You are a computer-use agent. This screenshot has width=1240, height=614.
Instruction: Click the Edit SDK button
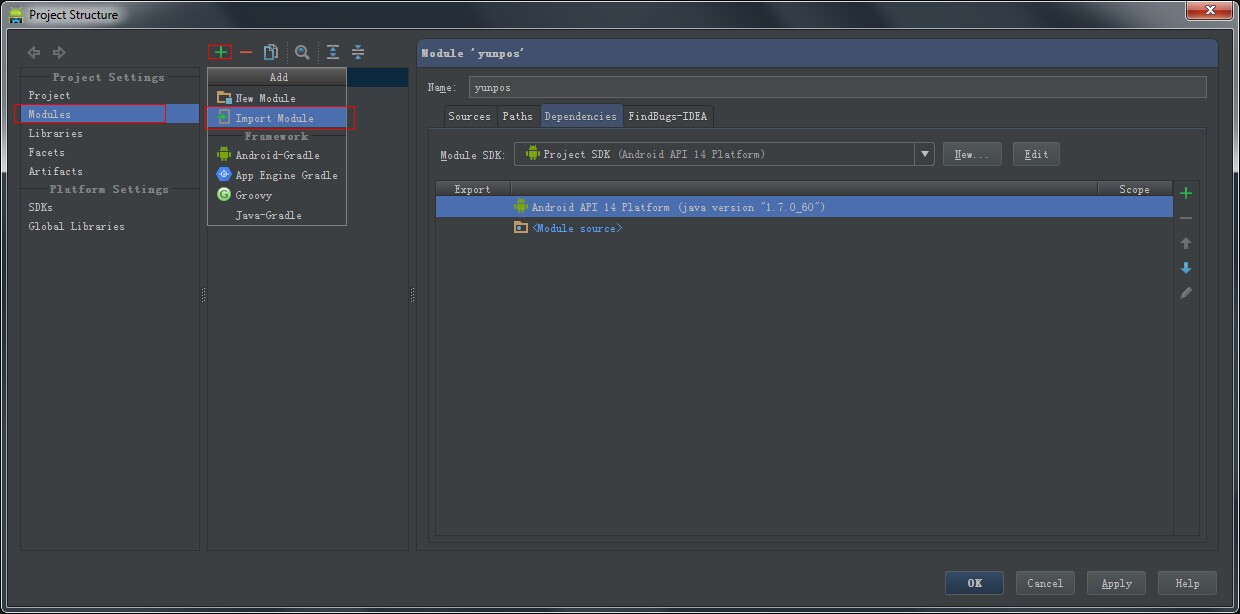1037,154
